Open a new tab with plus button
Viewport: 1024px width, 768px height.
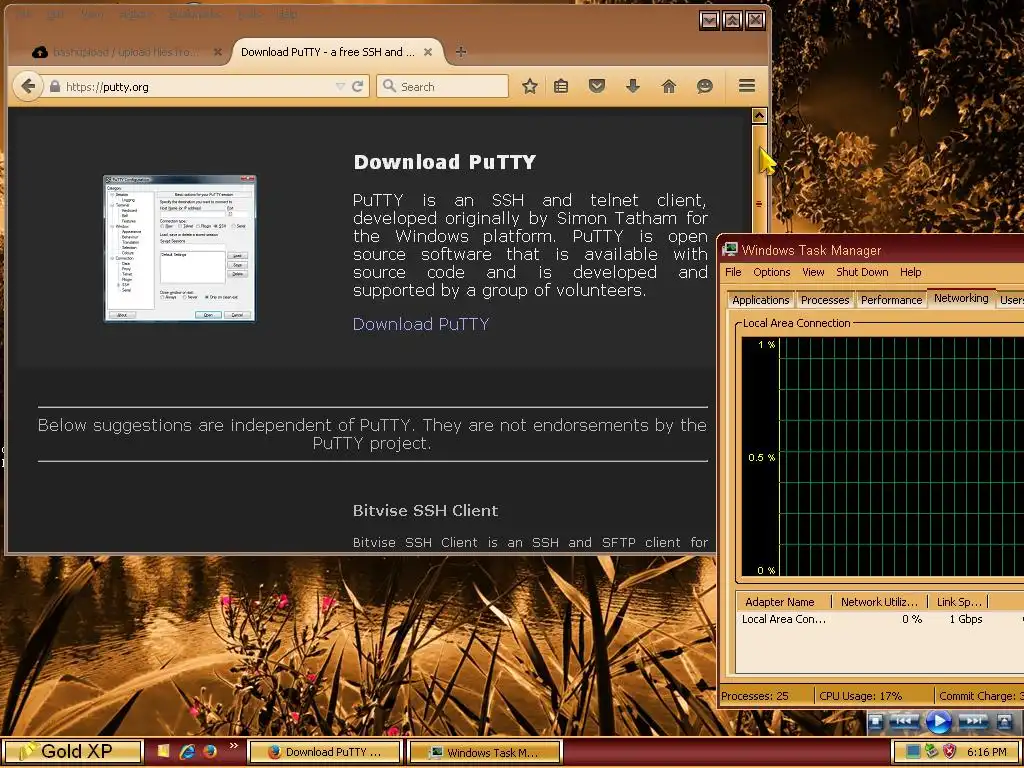(x=460, y=52)
